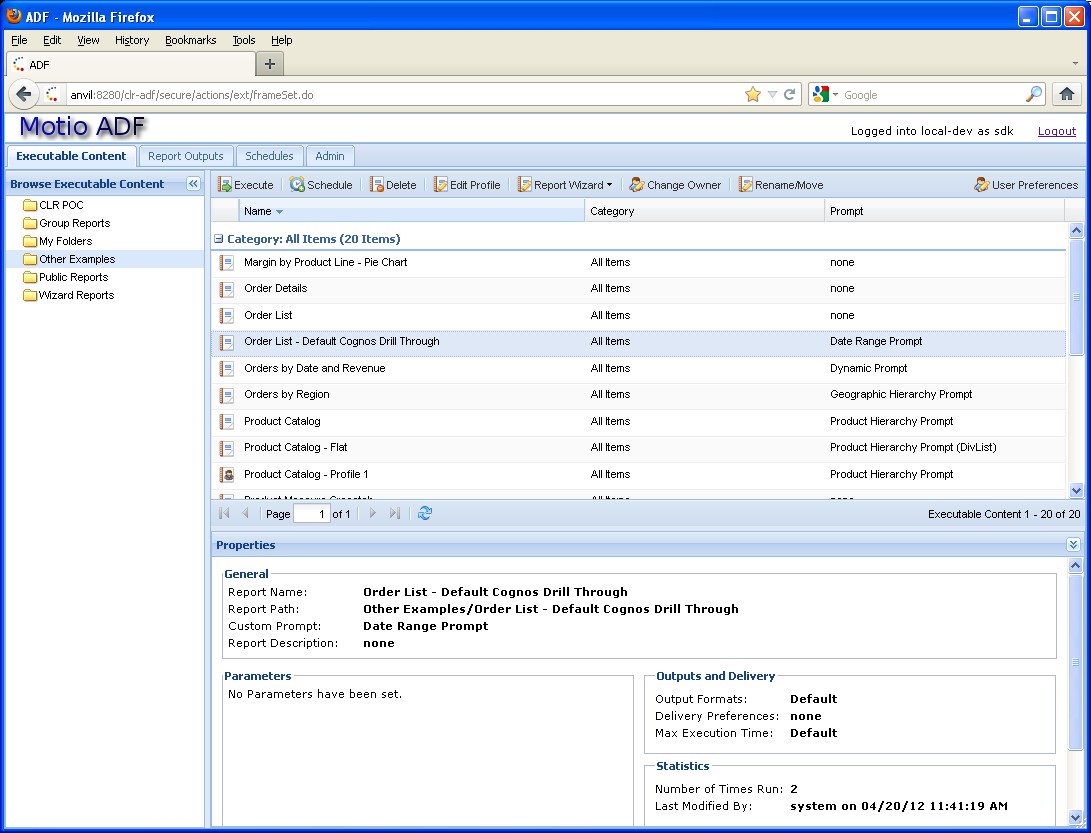Screen dimensions: 1091x833
Task: Open the Bookmarks menu
Action: coord(191,40)
